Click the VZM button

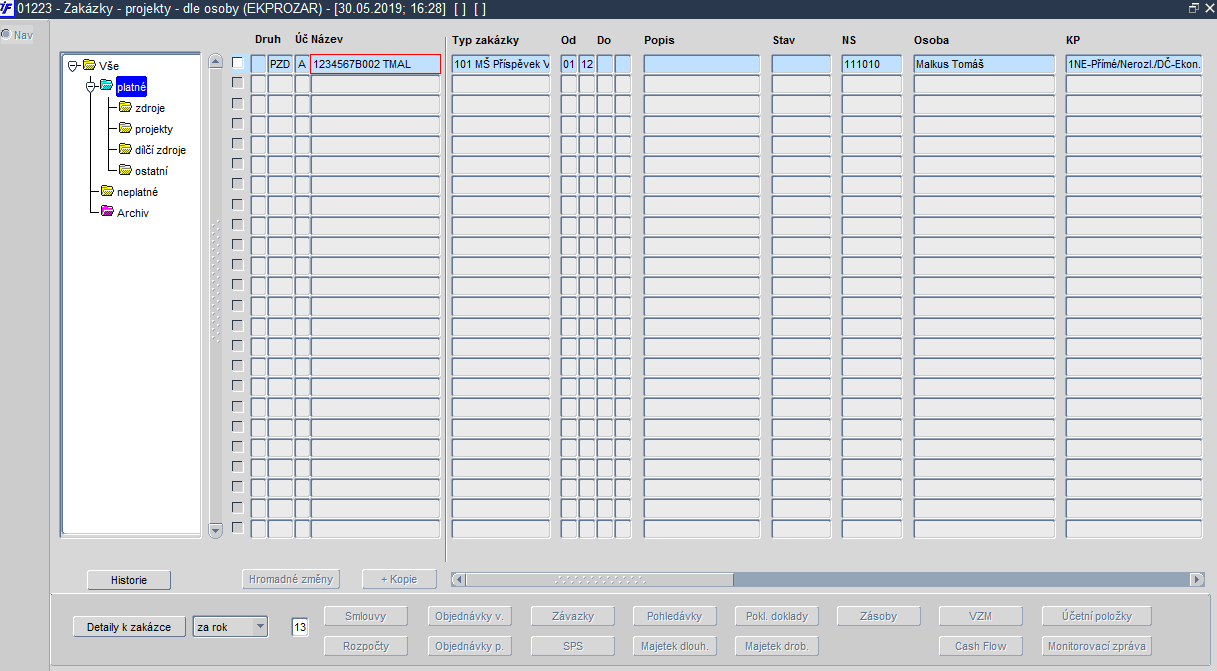(981, 616)
